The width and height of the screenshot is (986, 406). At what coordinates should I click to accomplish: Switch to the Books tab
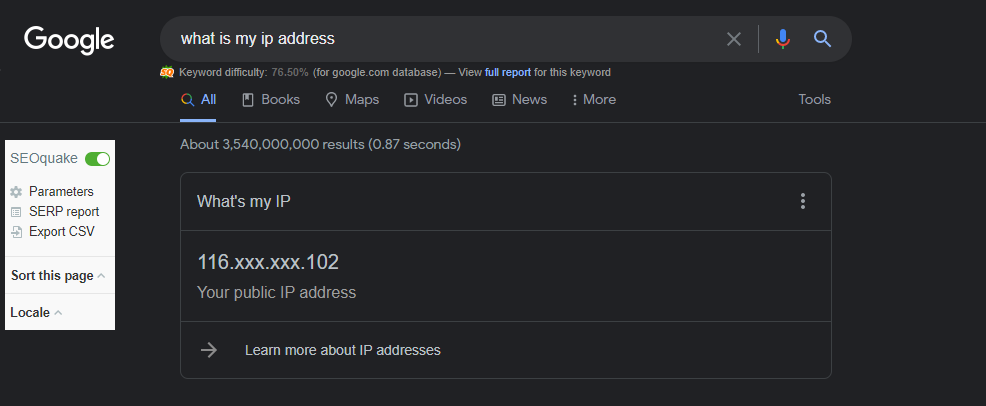pyautogui.click(x=271, y=100)
